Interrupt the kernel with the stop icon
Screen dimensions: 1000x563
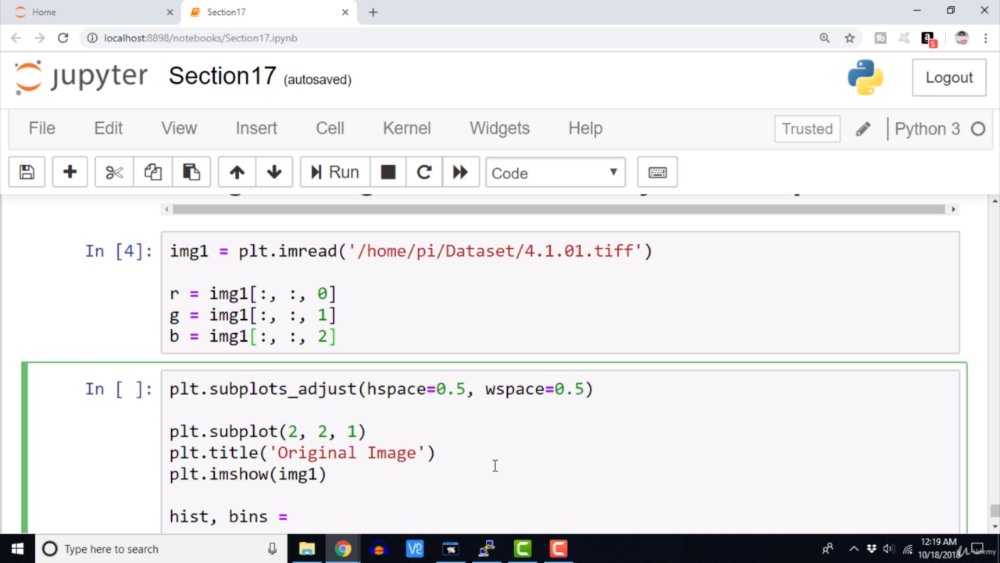pyautogui.click(x=388, y=172)
